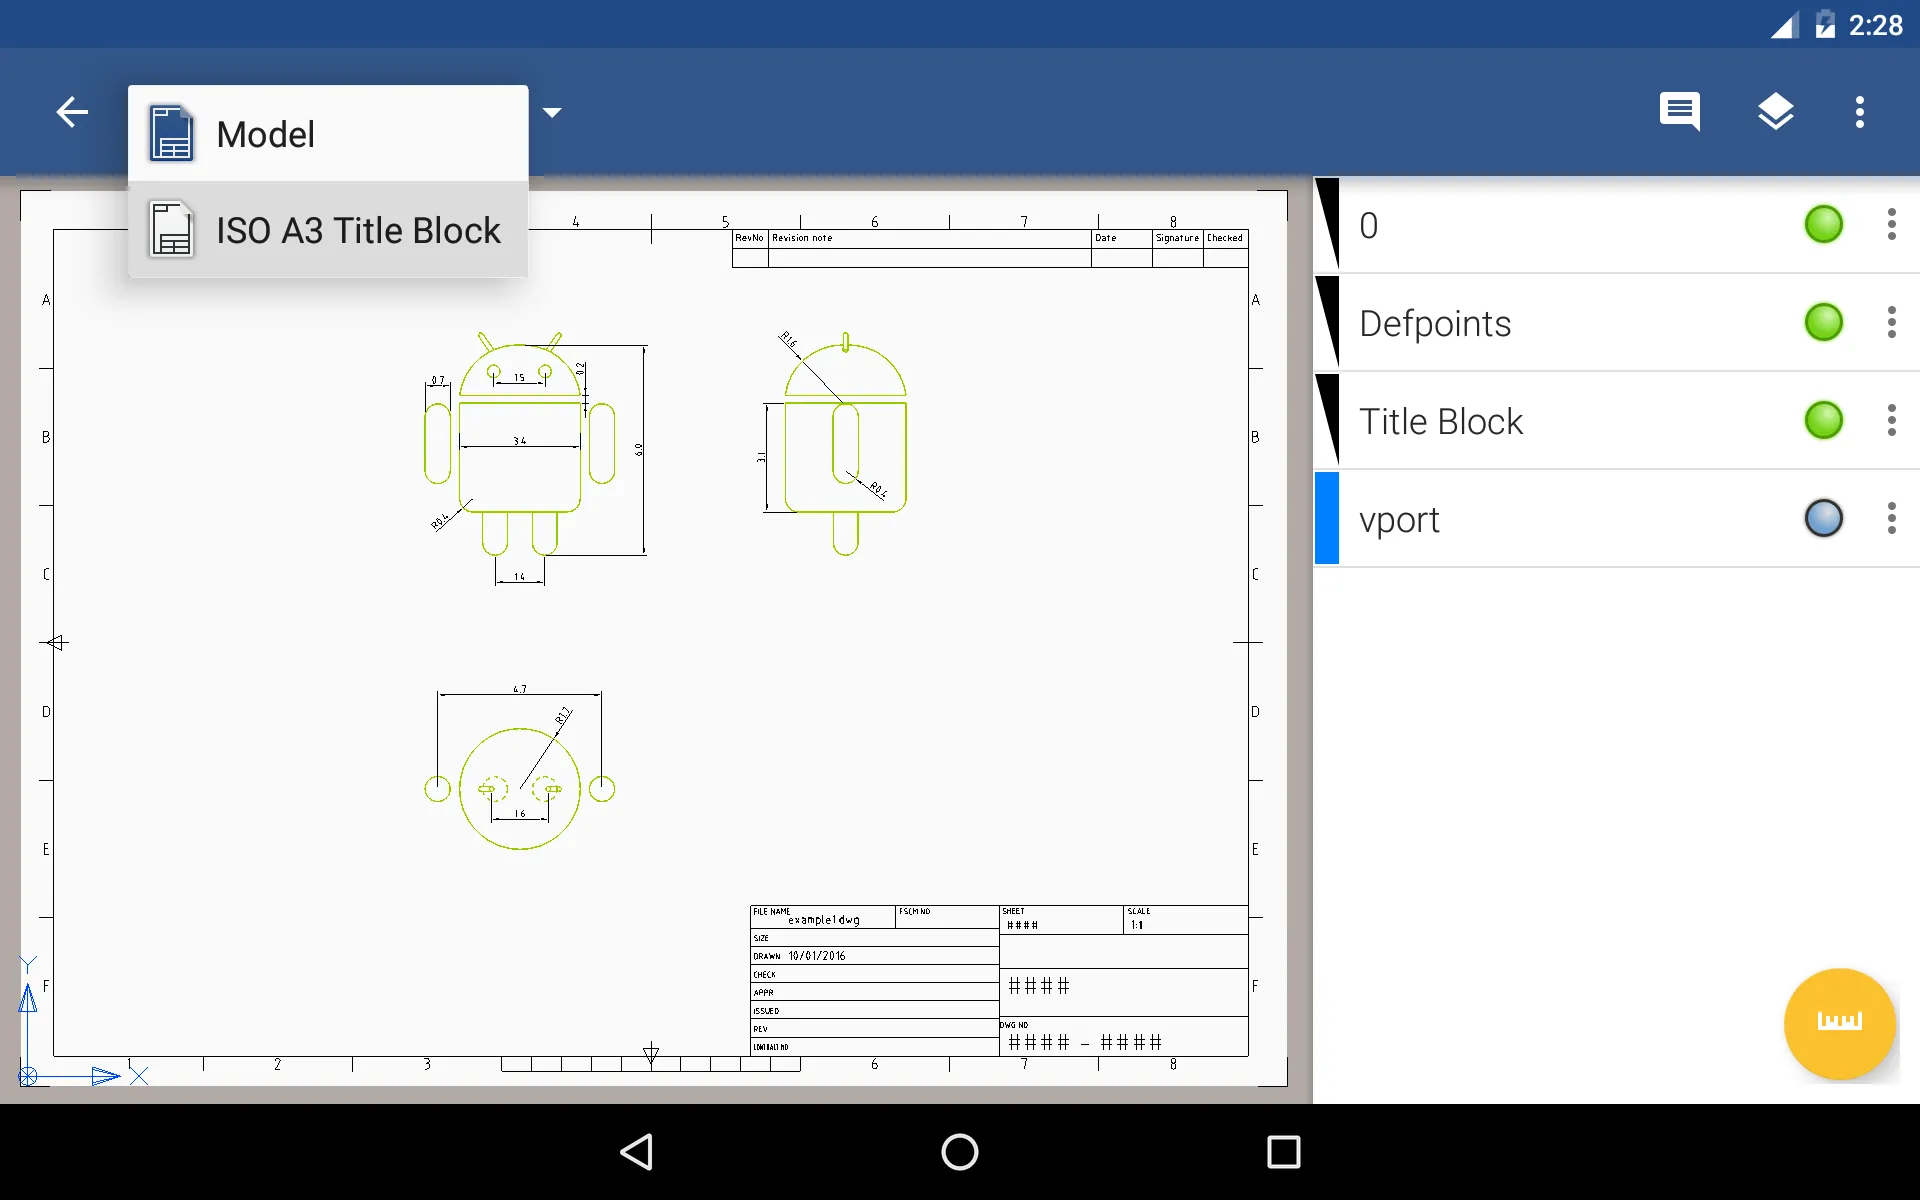Expand the sheet selector dropdown arrow
This screenshot has width=1920, height=1200.
coord(554,113)
